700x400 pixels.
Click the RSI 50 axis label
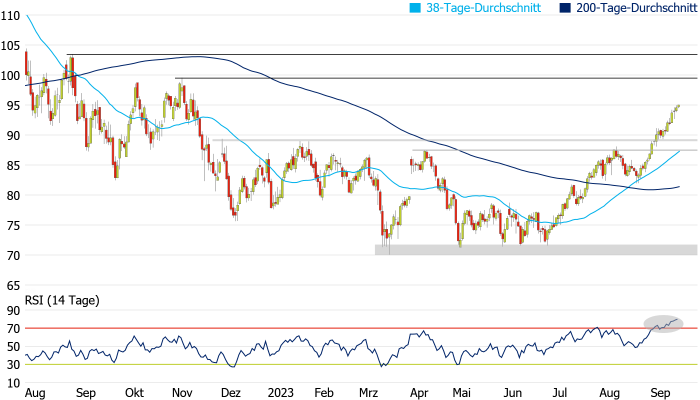point(12,346)
